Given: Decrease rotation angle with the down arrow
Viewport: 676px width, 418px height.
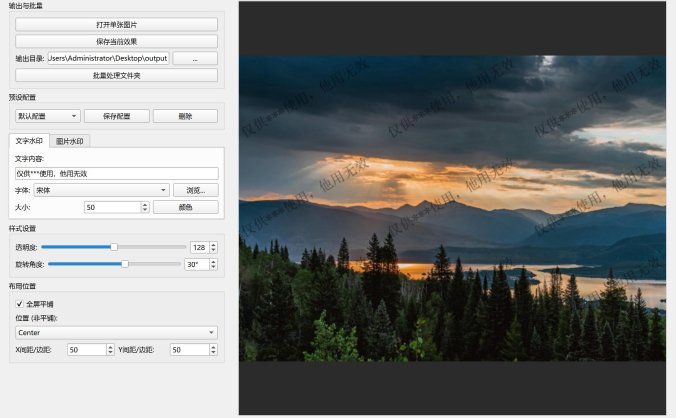Looking at the screenshot, I should (213, 267).
